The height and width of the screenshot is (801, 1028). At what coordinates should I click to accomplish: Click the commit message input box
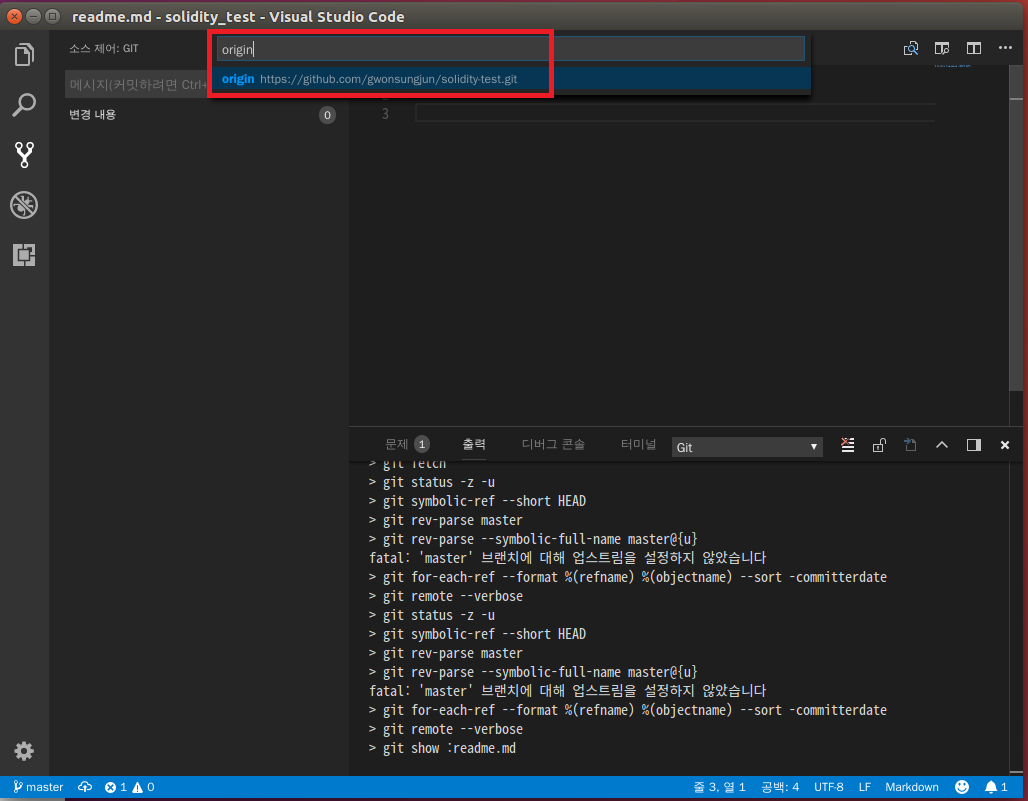point(138,85)
